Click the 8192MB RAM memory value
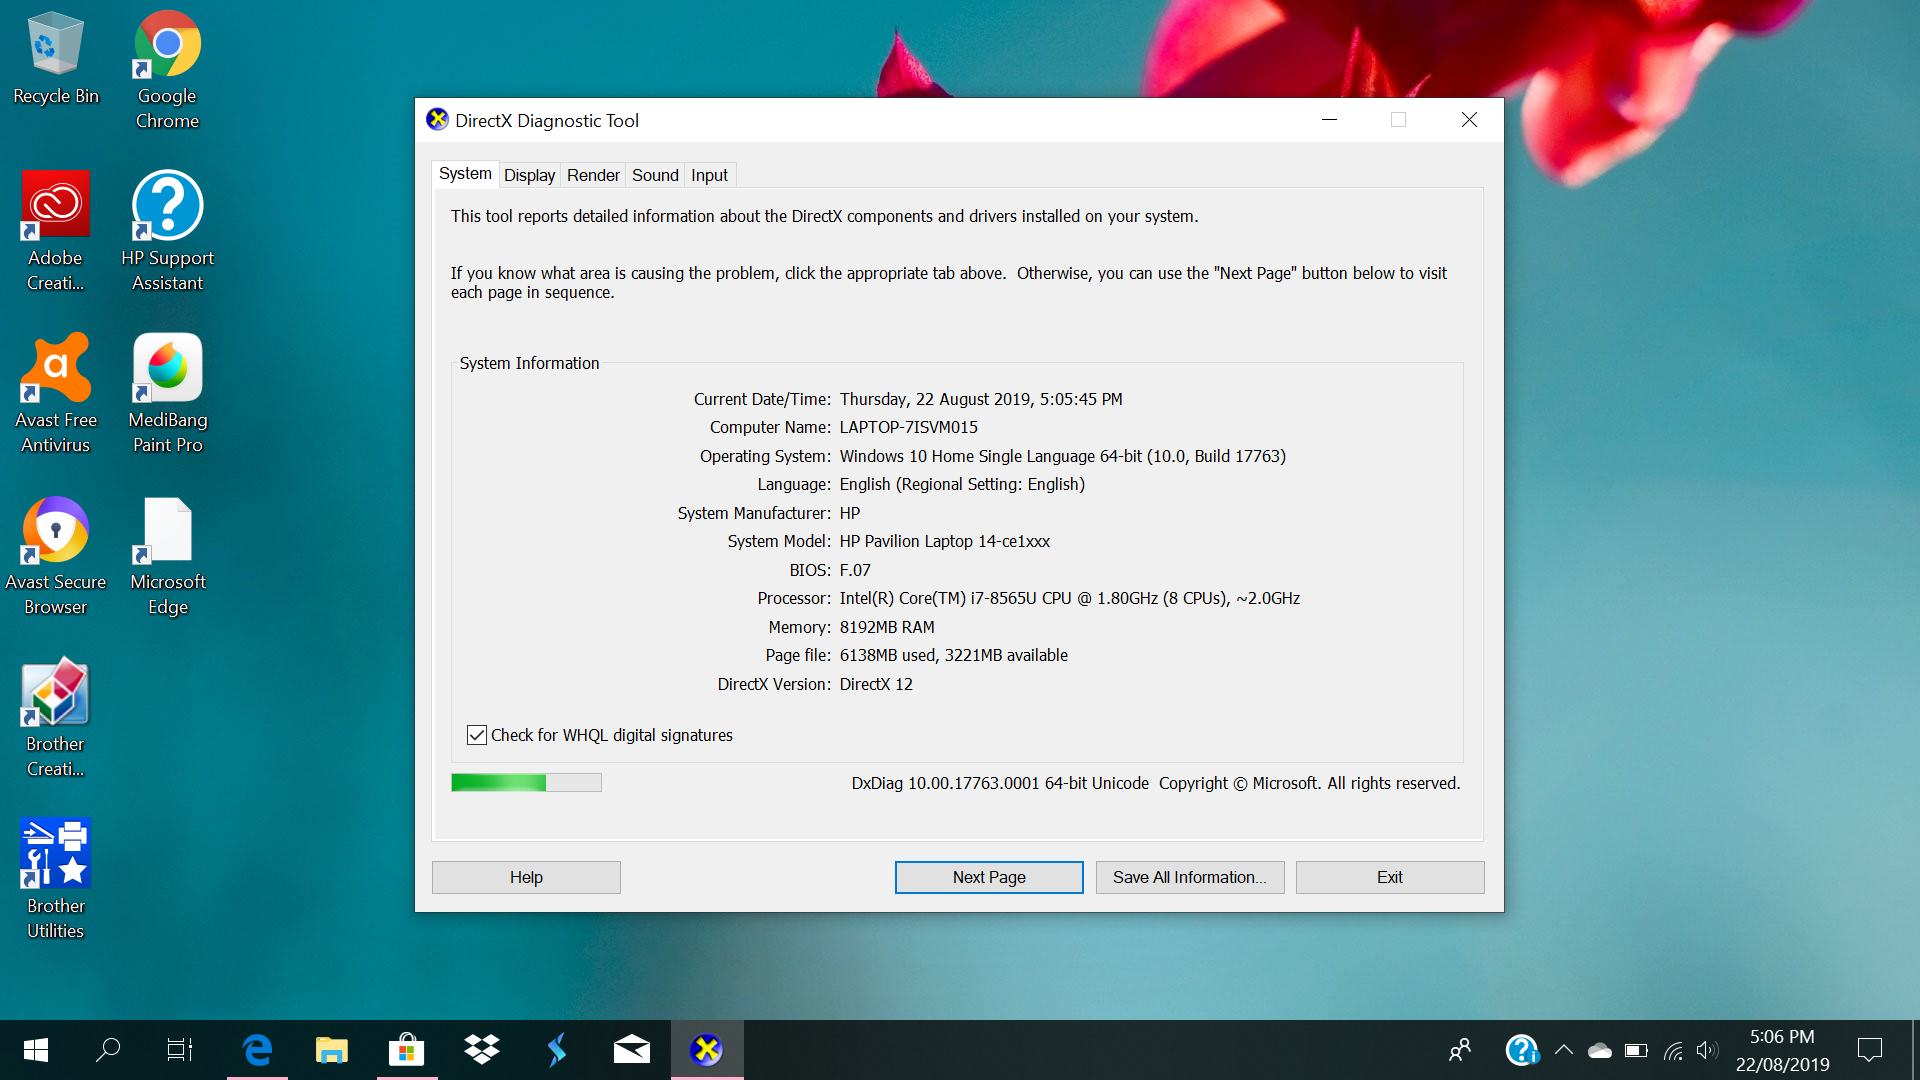The image size is (1920, 1080). (x=887, y=627)
